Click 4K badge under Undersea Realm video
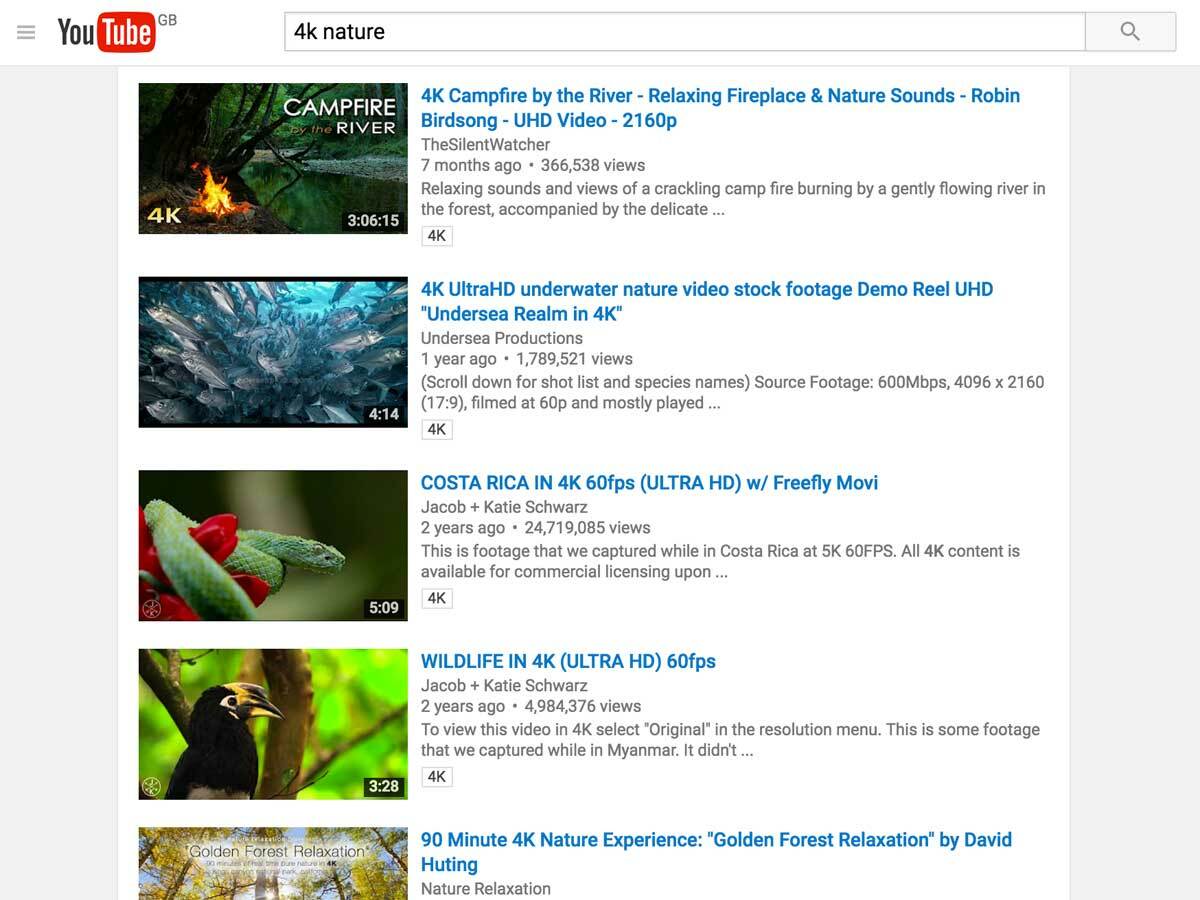The width and height of the screenshot is (1200, 900). (437, 429)
